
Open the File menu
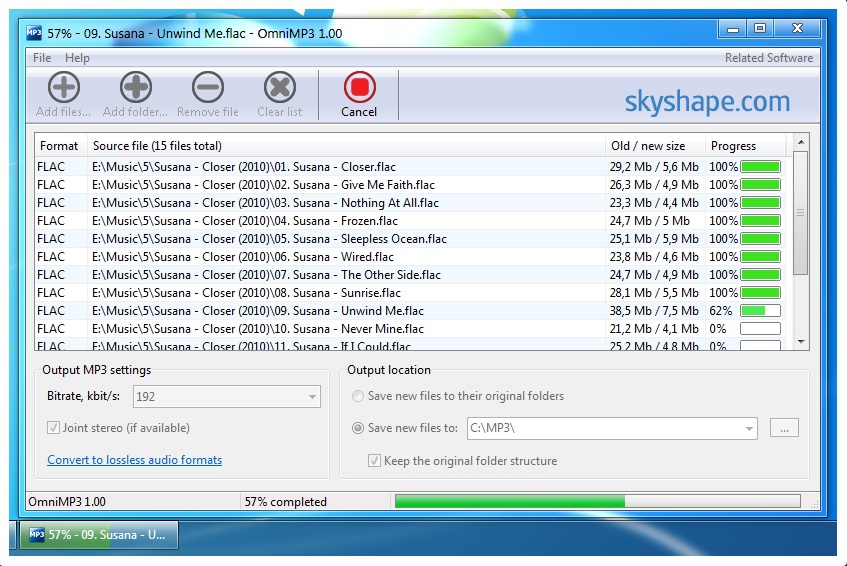tap(42, 58)
